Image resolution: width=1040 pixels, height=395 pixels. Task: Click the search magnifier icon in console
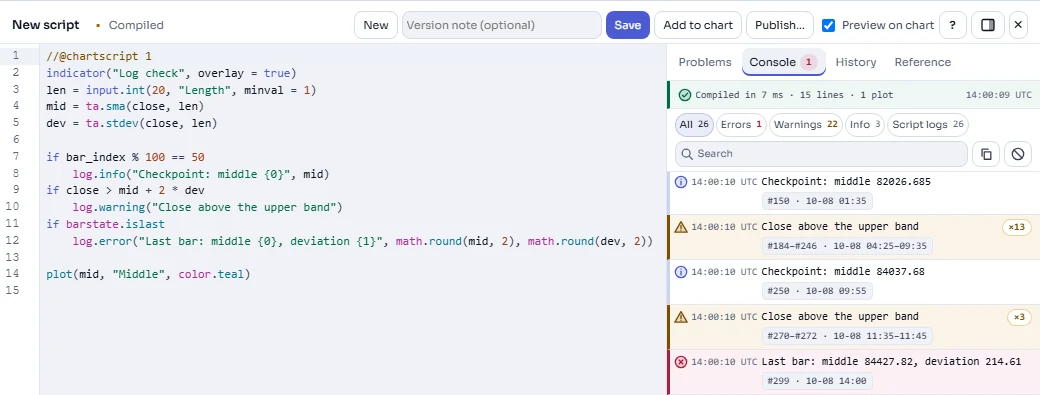(687, 154)
